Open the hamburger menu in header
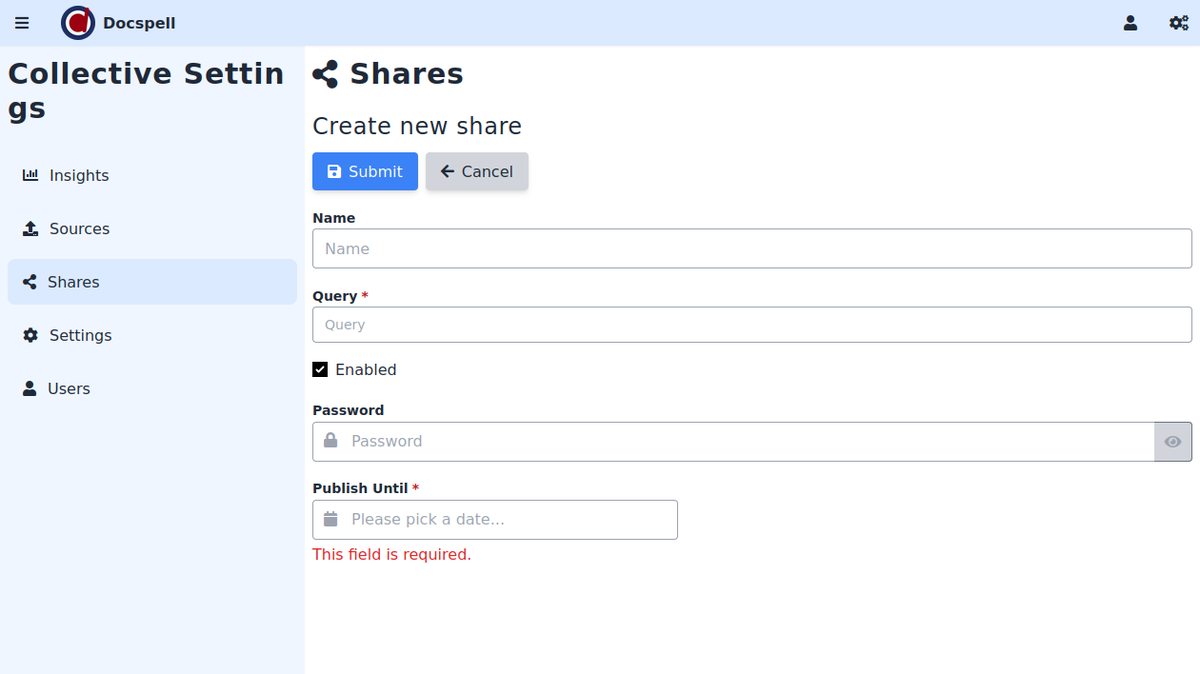 tap(22, 23)
